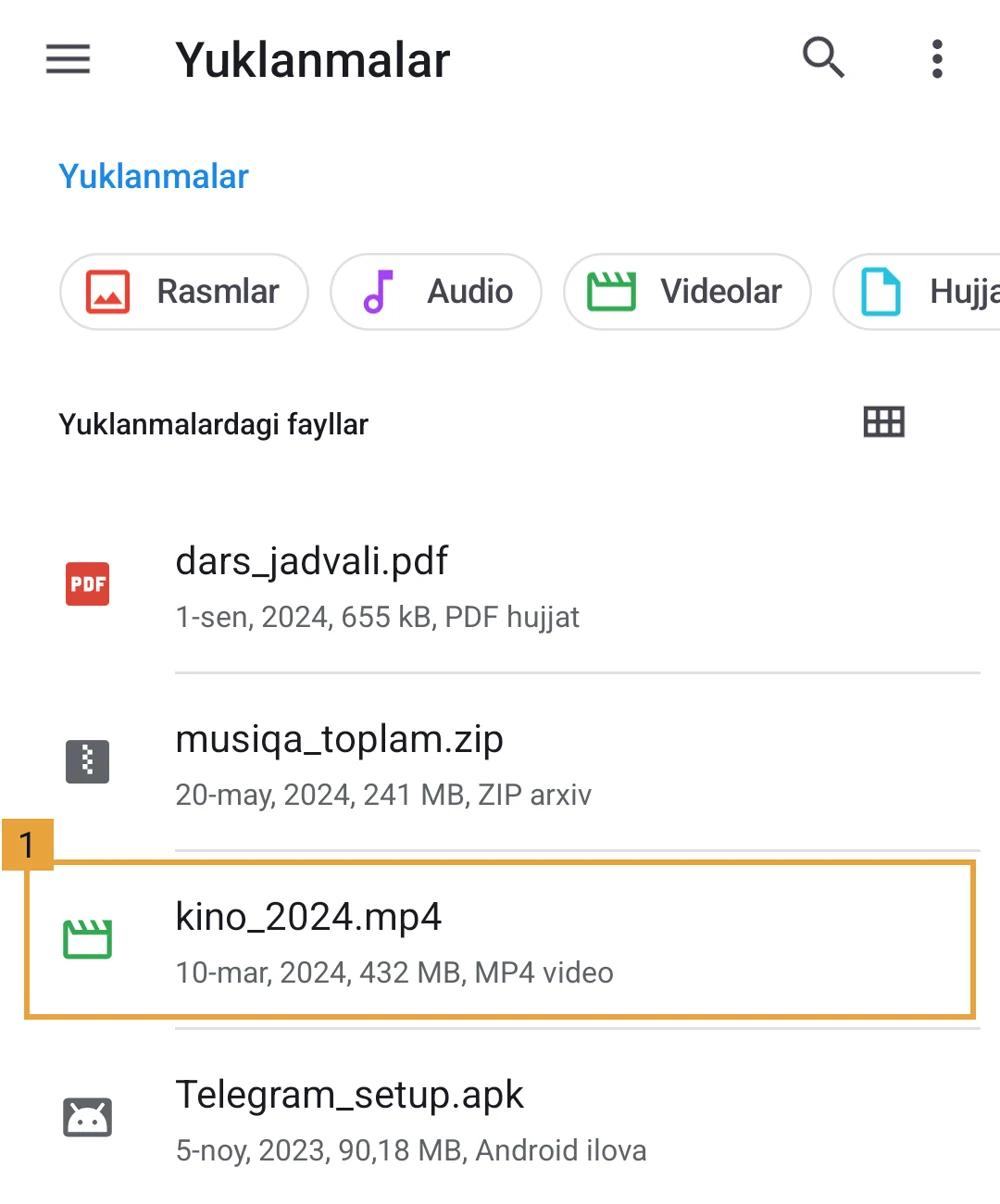Open the hamburger navigation menu
Viewport: 1000px width, 1204px height.
coord(68,60)
